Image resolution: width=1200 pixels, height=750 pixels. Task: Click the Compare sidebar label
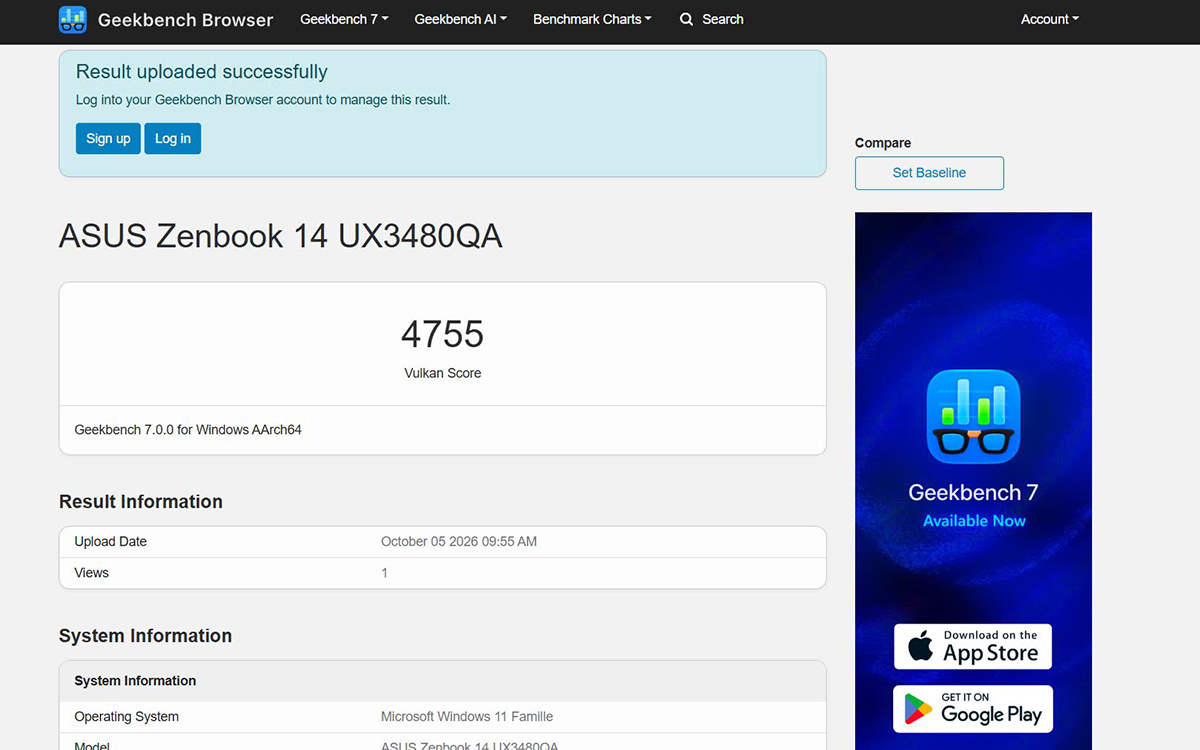point(883,143)
